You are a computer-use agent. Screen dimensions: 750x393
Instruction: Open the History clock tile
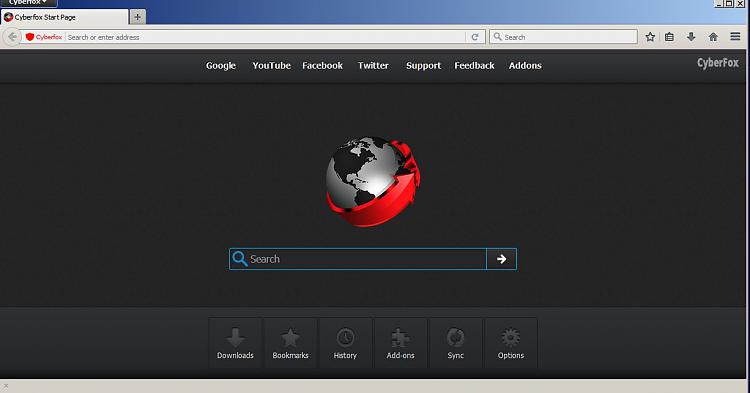(x=345, y=343)
